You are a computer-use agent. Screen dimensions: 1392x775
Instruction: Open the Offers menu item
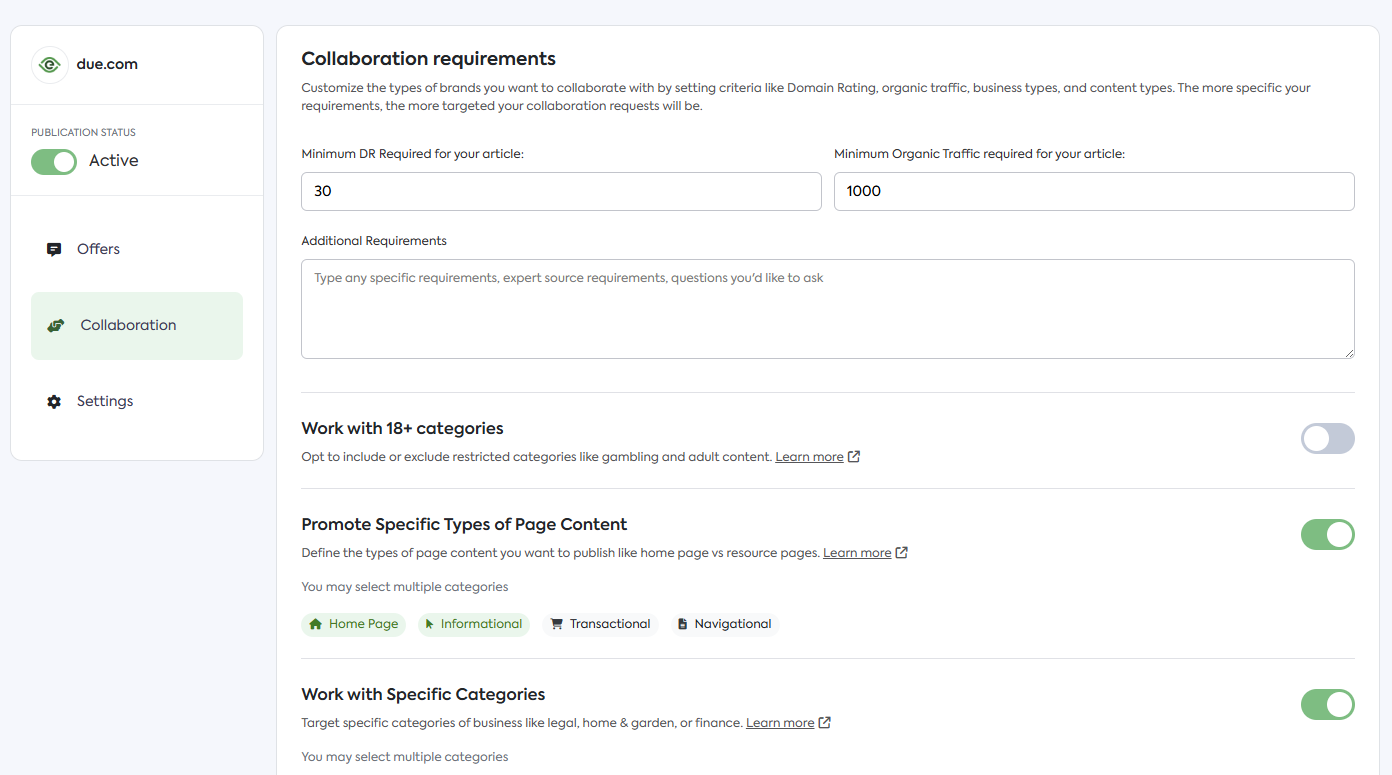point(98,249)
